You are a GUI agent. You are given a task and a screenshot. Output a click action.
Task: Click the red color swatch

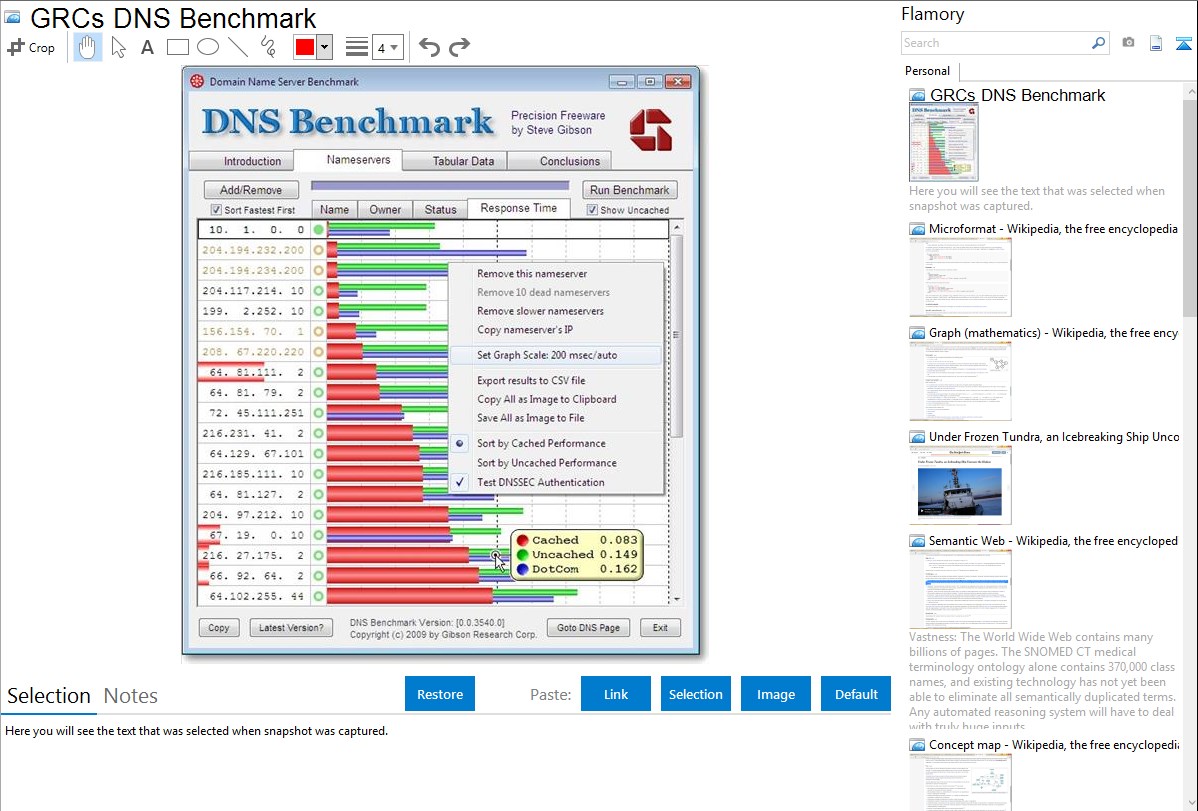click(x=305, y=47)
